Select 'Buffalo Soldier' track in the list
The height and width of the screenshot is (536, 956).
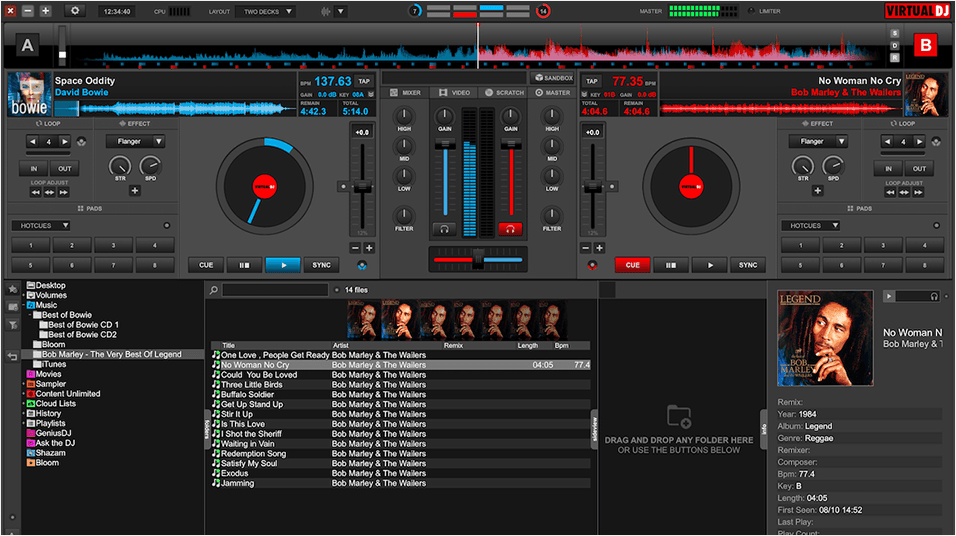coord(247,395)
